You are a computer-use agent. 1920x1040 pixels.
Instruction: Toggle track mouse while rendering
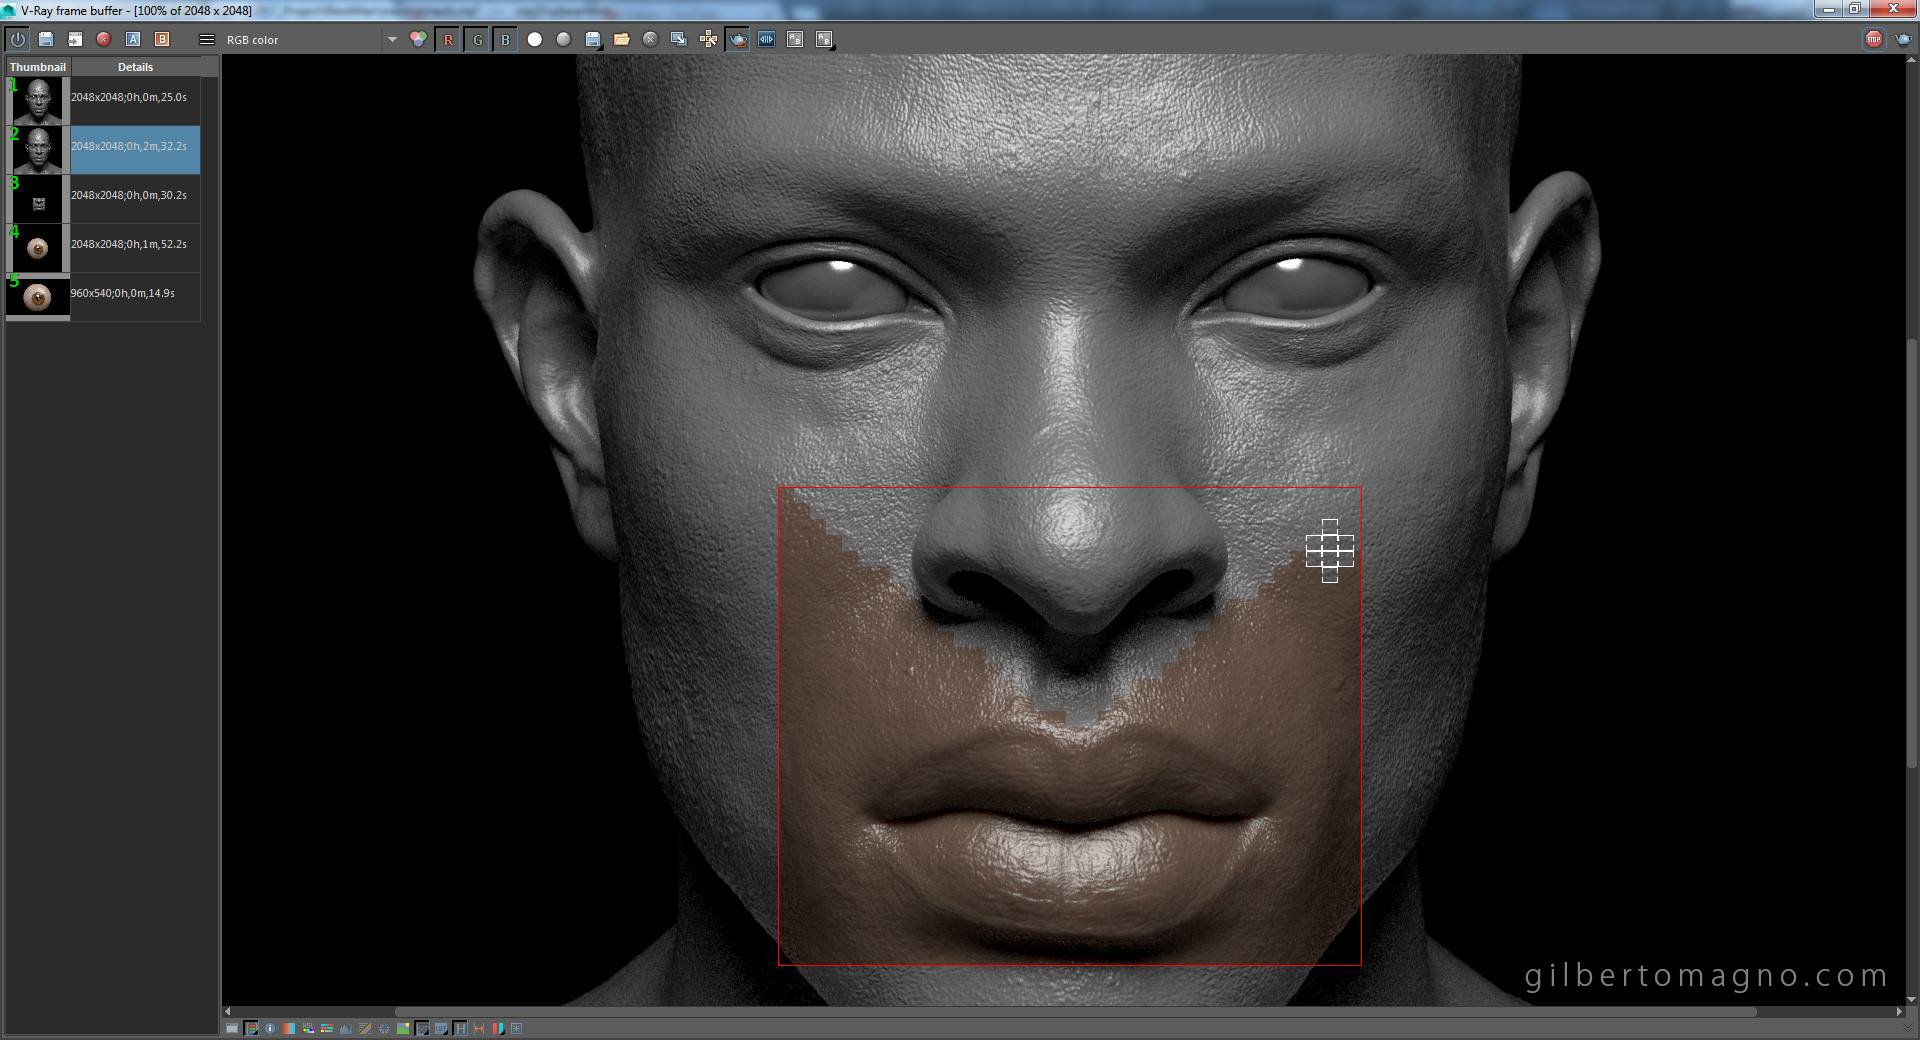[x=708, y=39]
